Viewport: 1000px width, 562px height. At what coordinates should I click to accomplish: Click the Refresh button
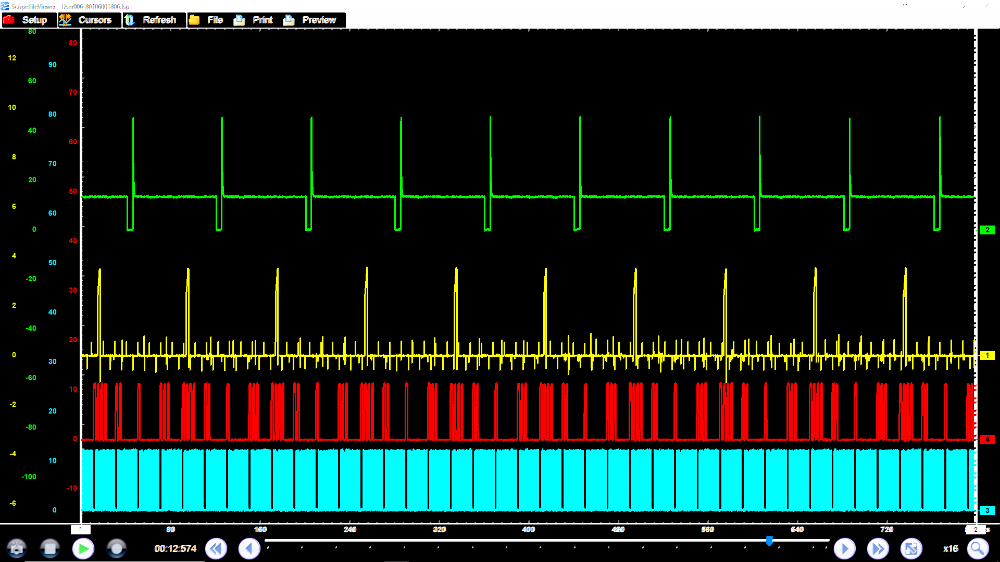coord(152,20)
